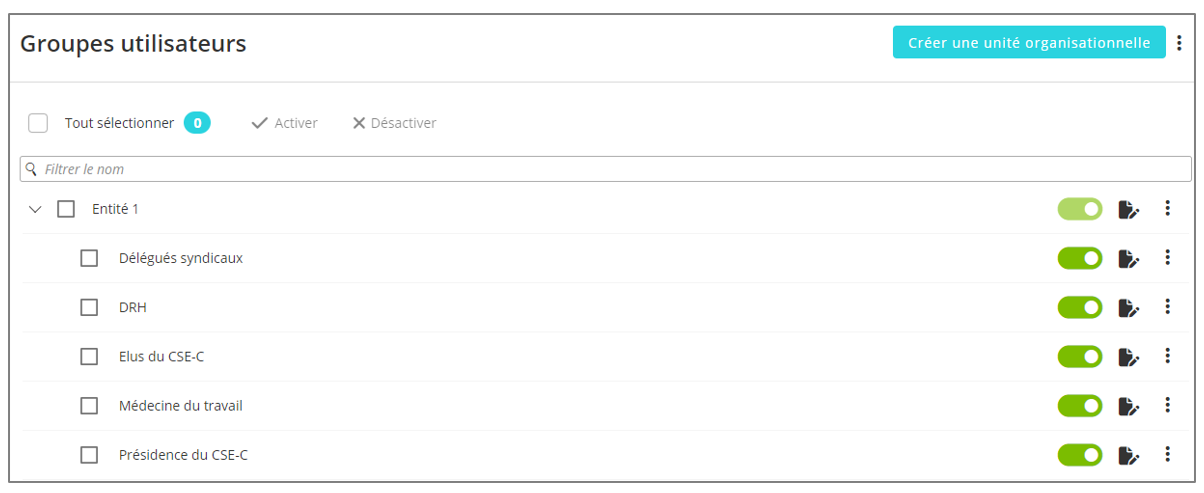Collapse the Entité 1 tree node
The height and width of the screenshot is (493, 1204).
pos(36,209)
